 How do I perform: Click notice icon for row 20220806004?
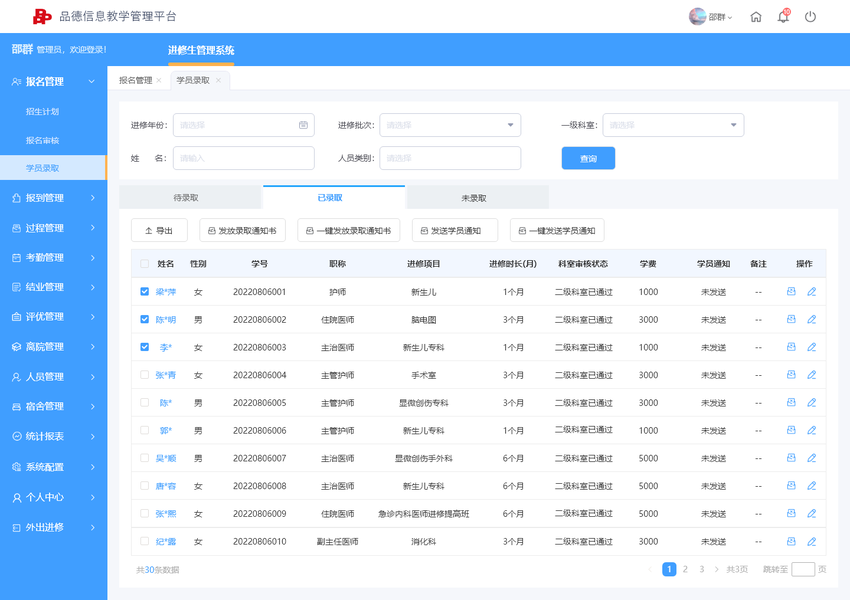pos(791,375)
